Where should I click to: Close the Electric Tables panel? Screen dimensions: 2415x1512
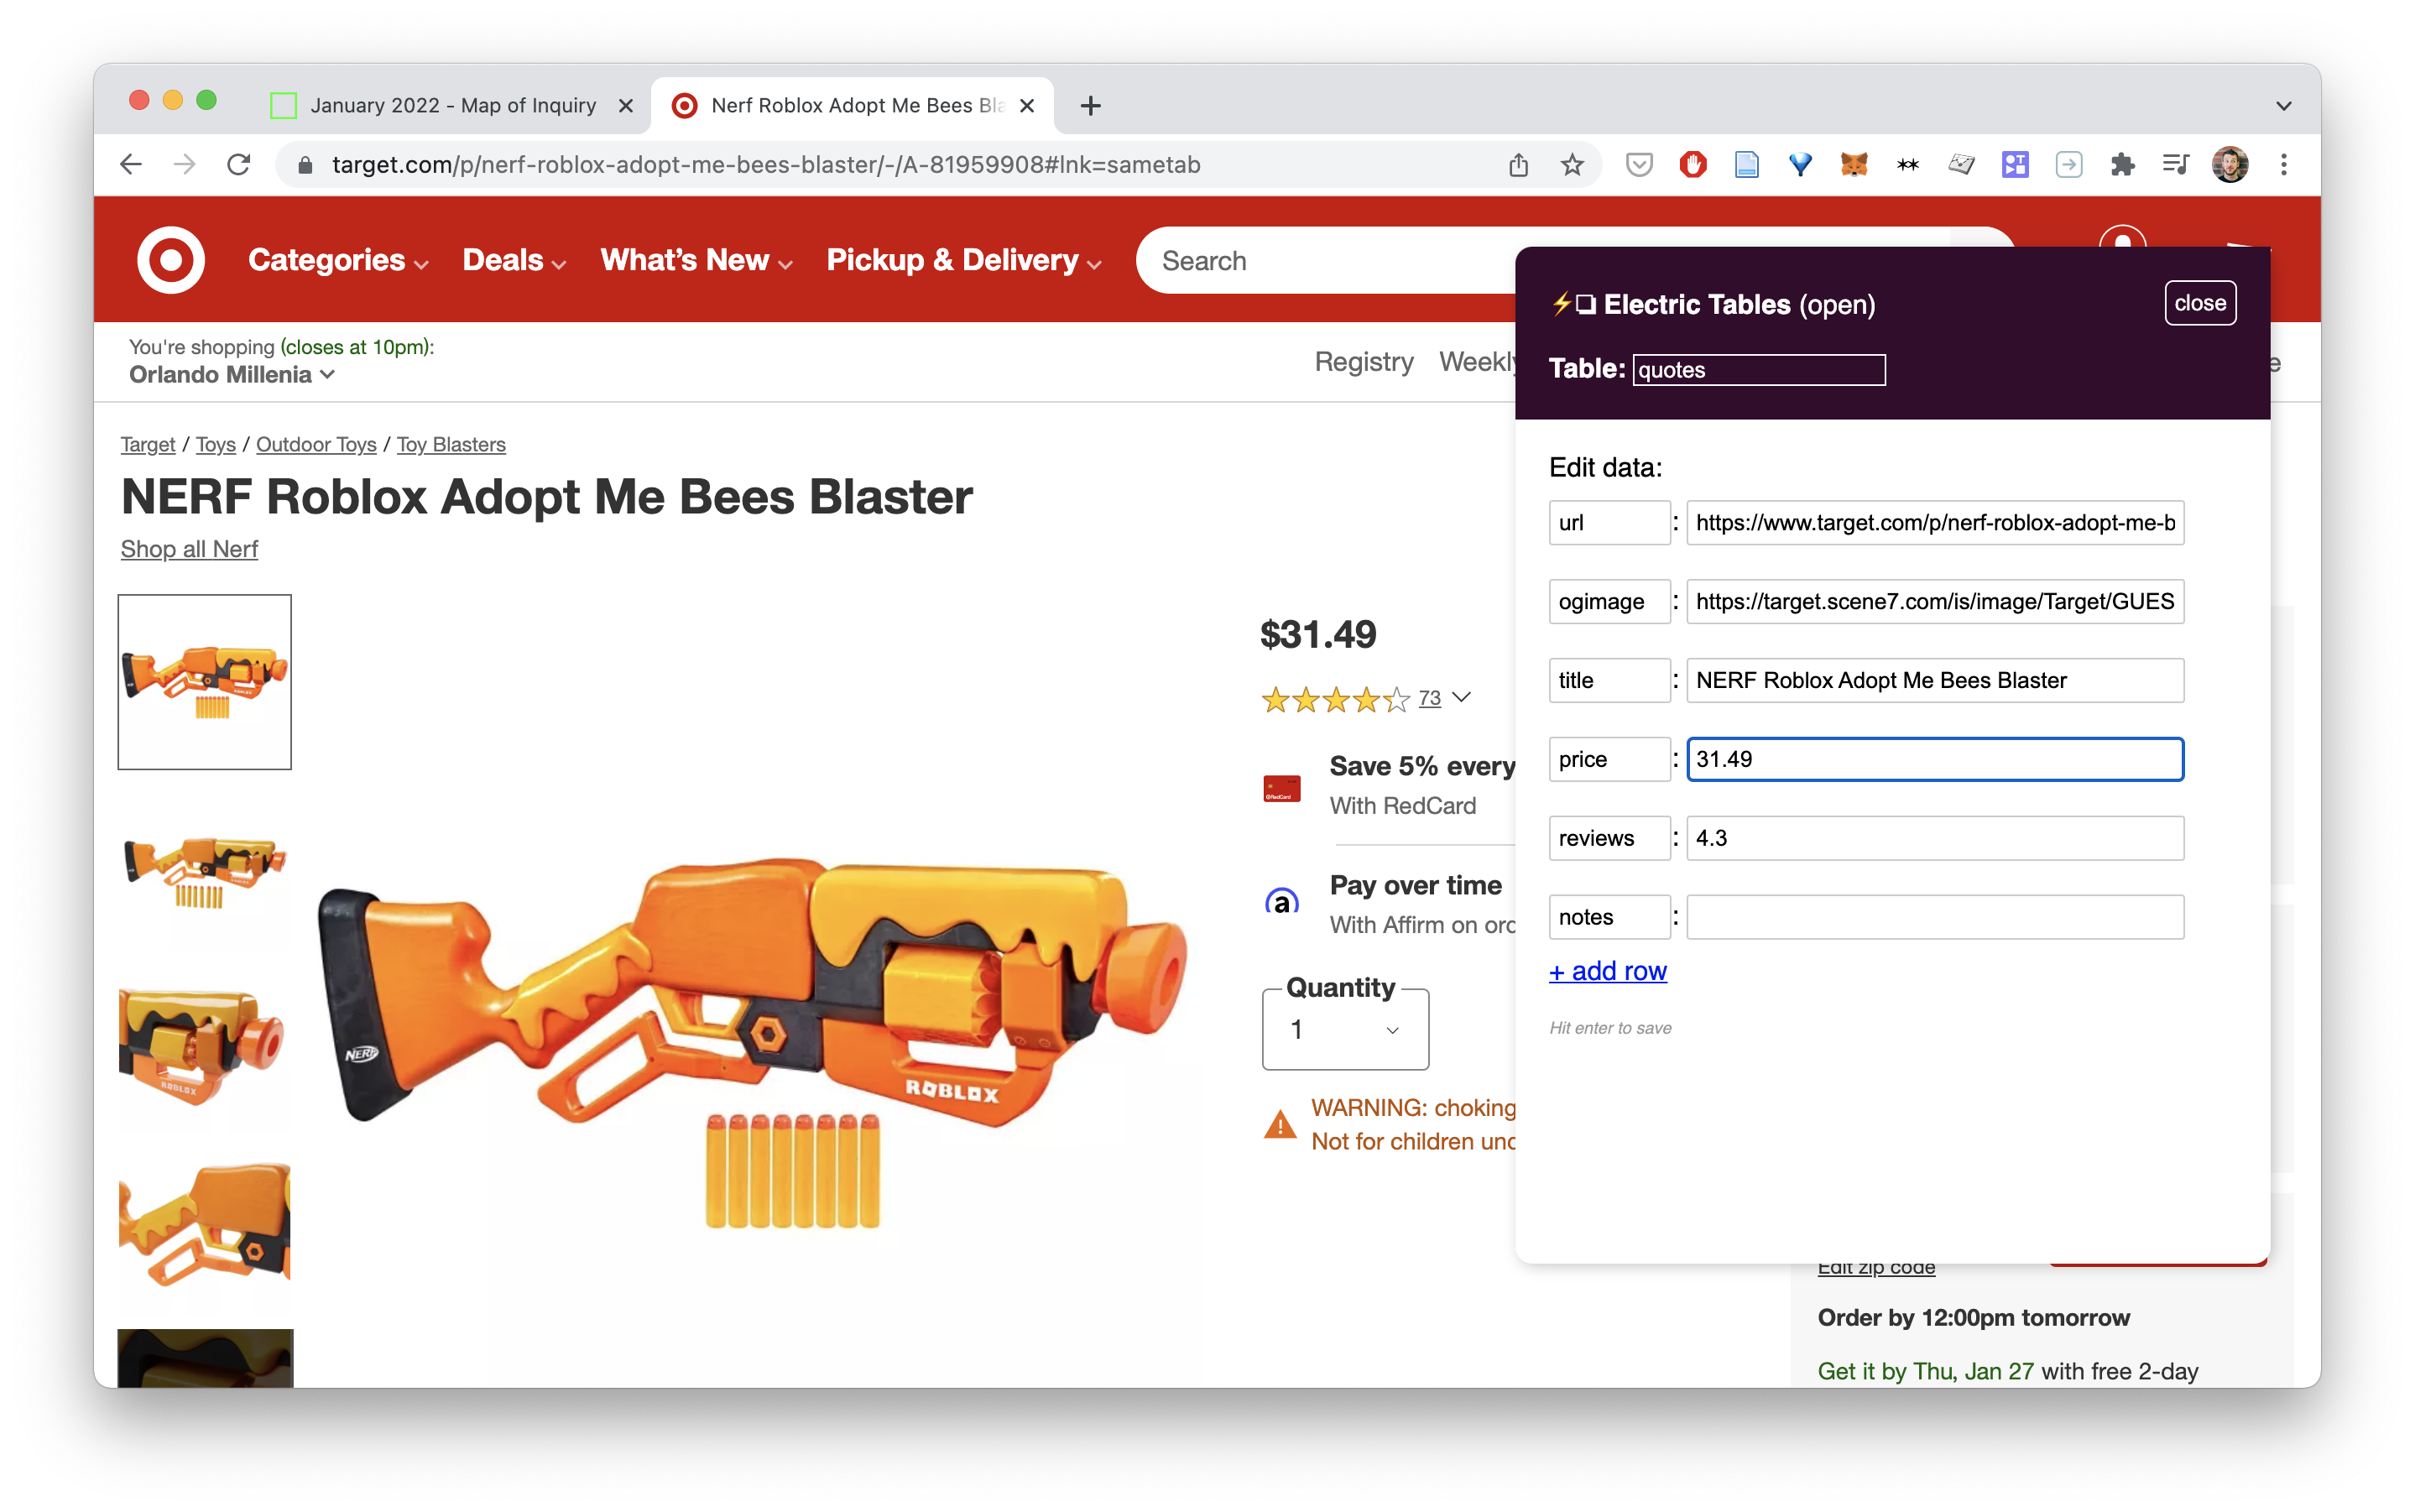coord(2199,303)
